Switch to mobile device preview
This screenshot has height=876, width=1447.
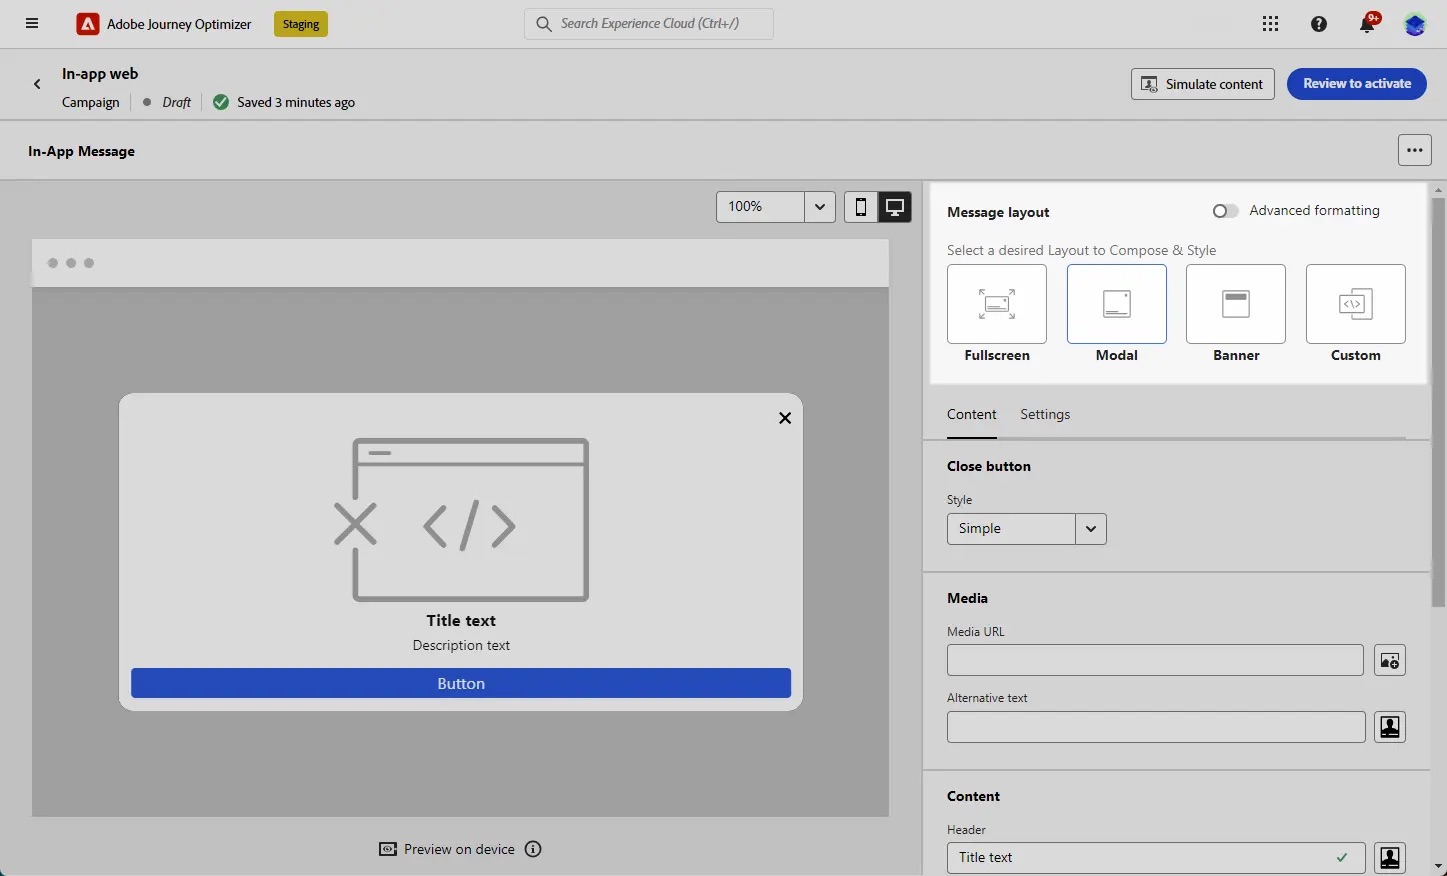(x=860, y=207)
